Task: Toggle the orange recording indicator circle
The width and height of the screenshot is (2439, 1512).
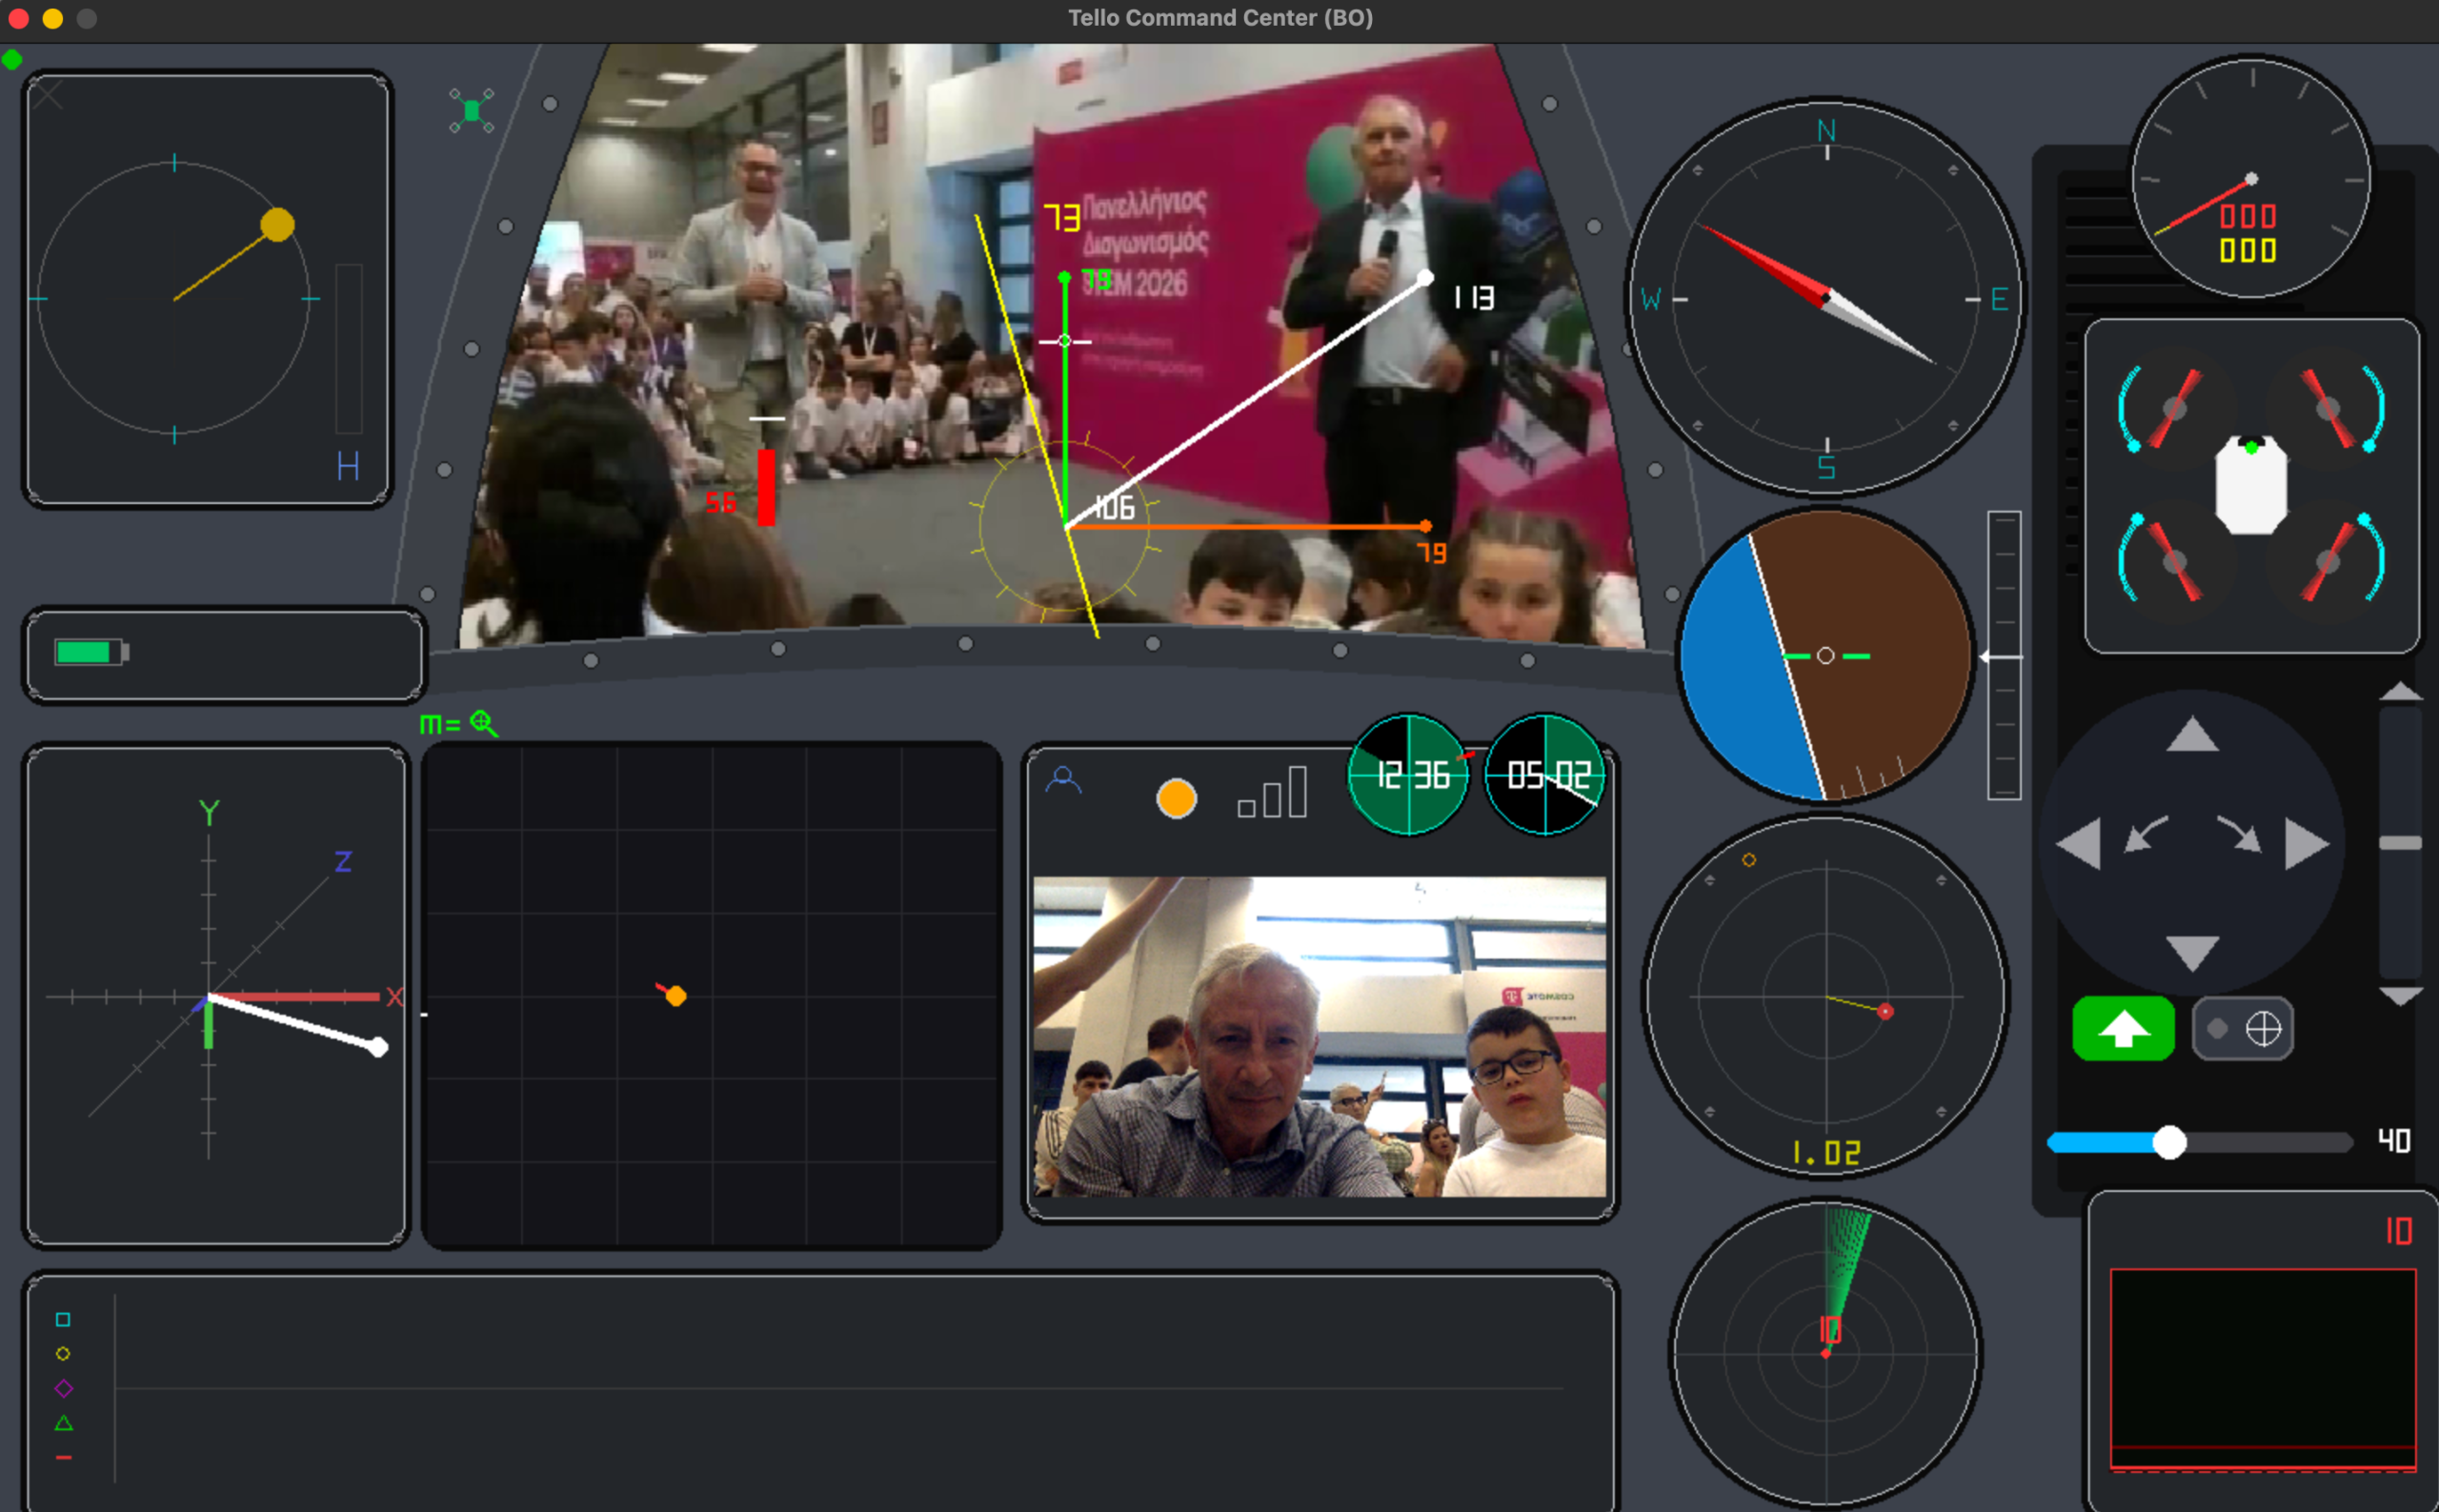Action: pos(1176,799)
